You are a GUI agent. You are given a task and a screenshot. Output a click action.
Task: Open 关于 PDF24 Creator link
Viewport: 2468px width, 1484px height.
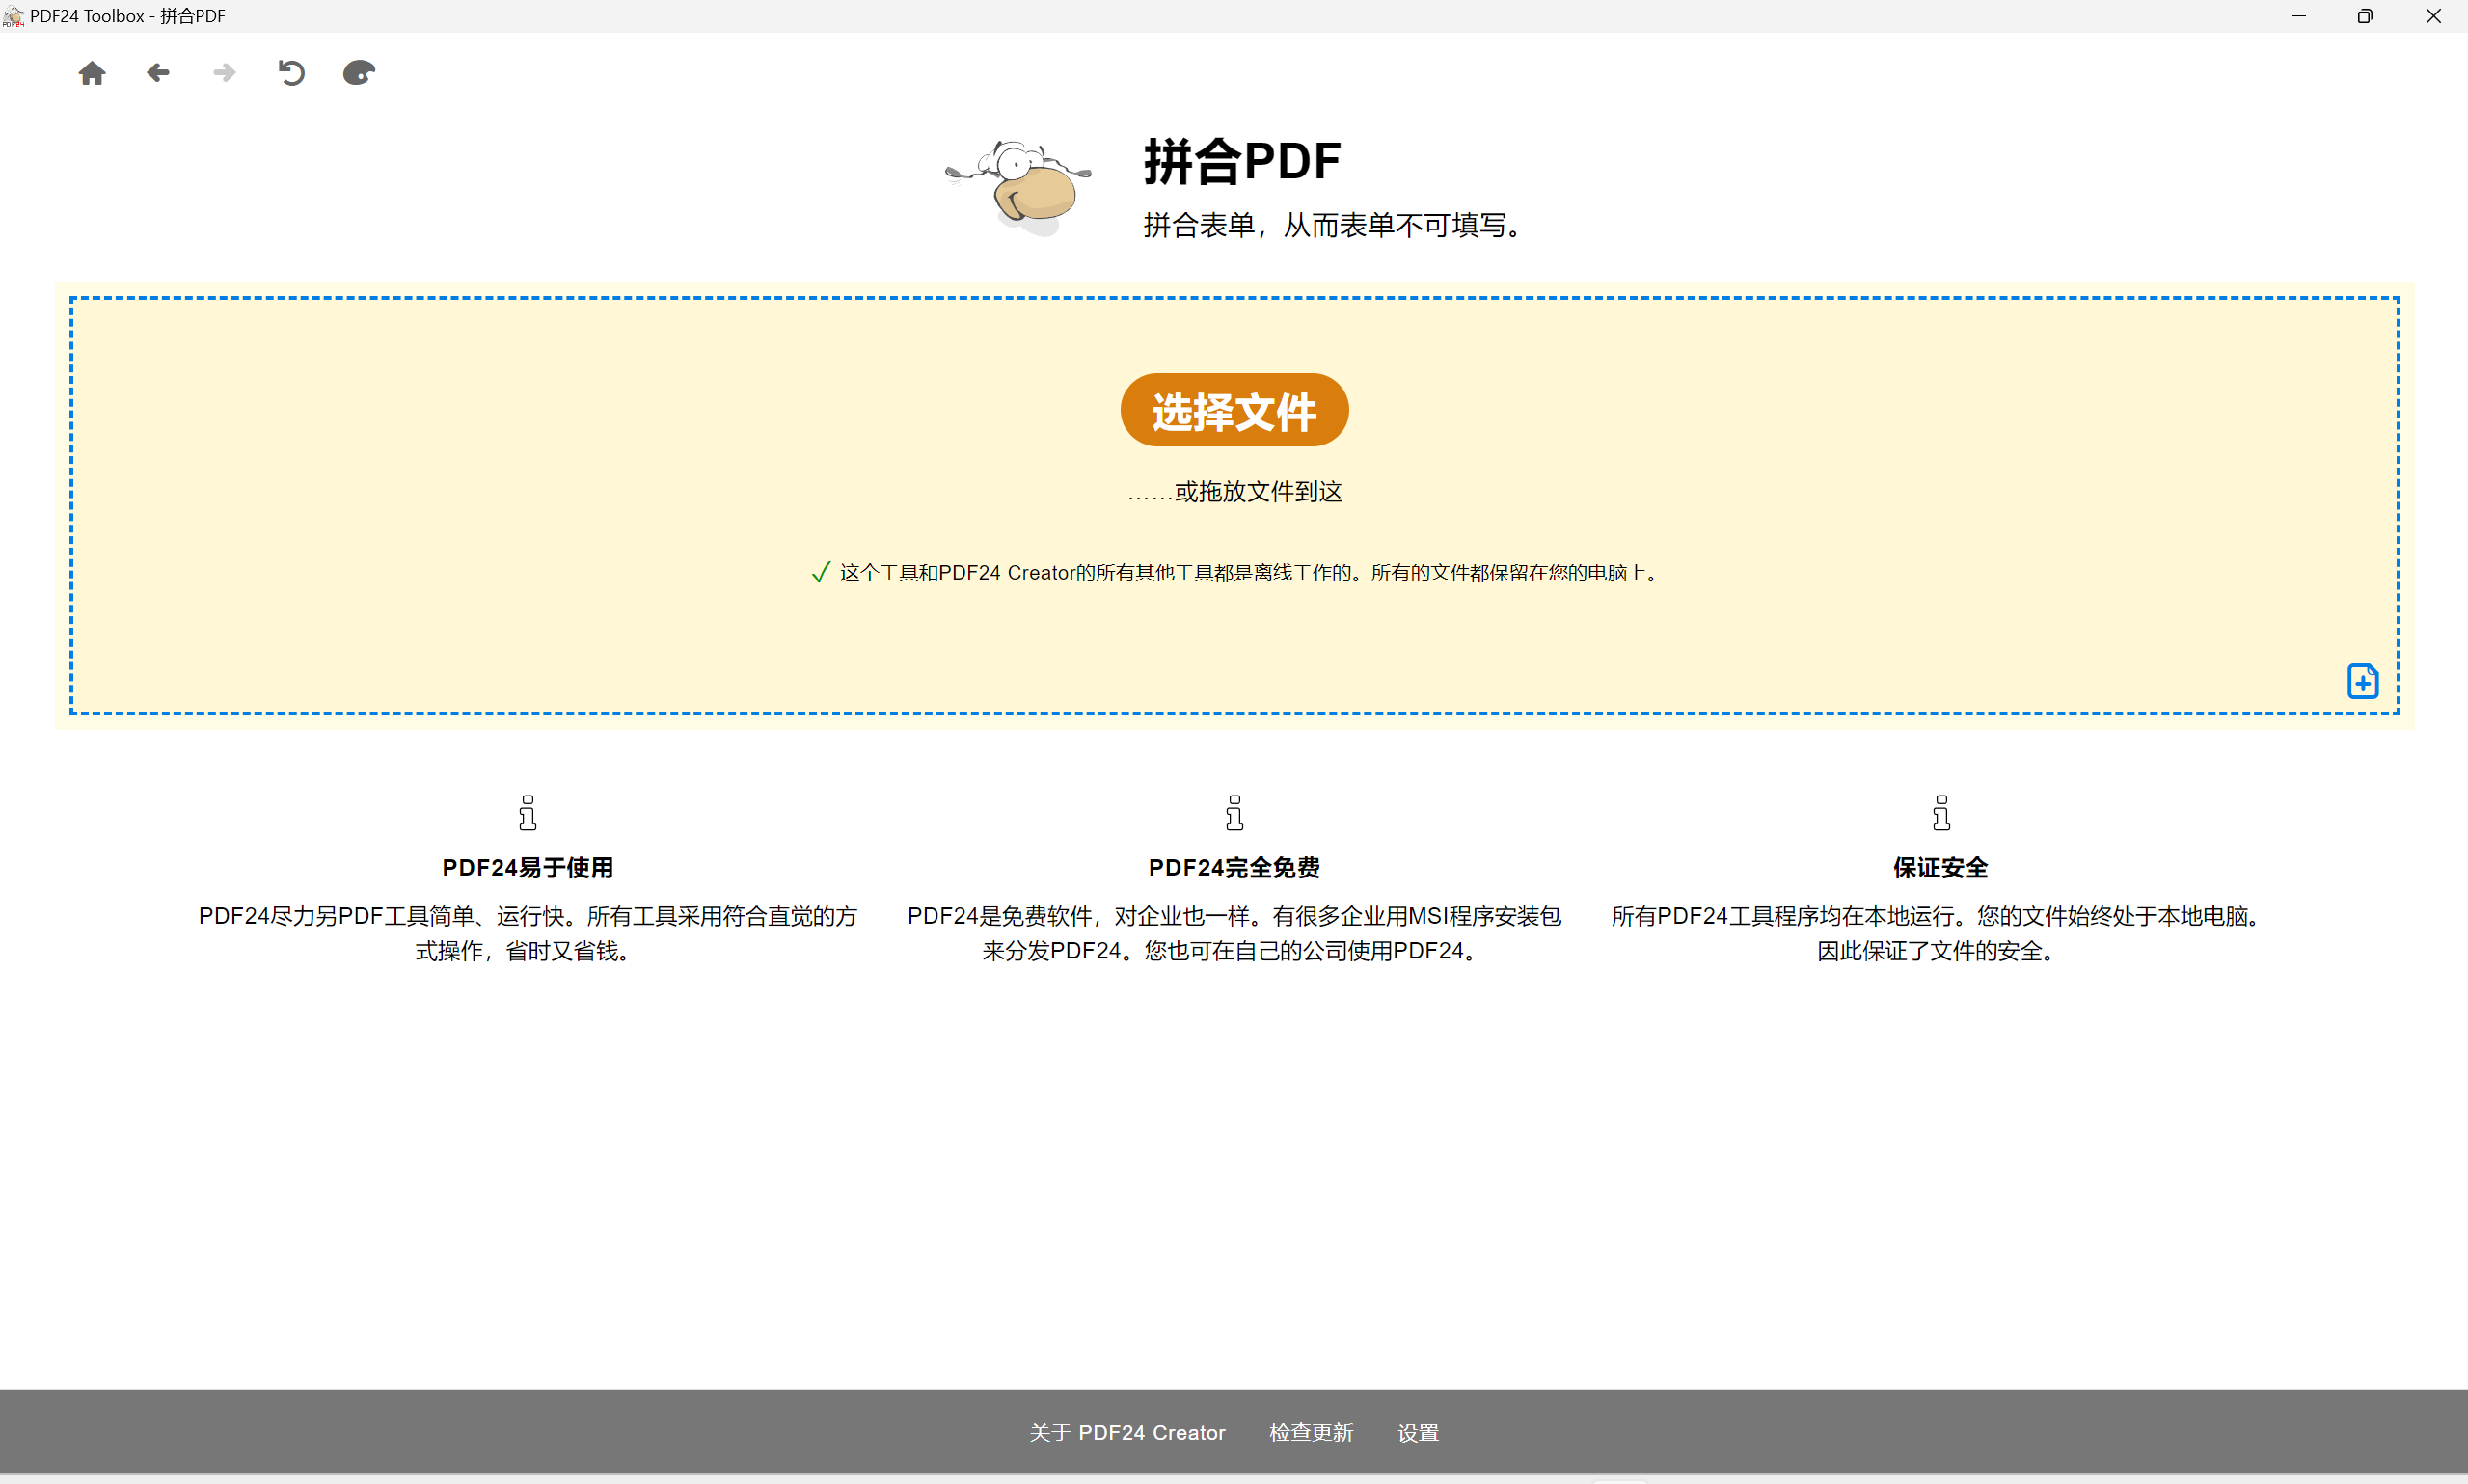tap(1127, 1432)
